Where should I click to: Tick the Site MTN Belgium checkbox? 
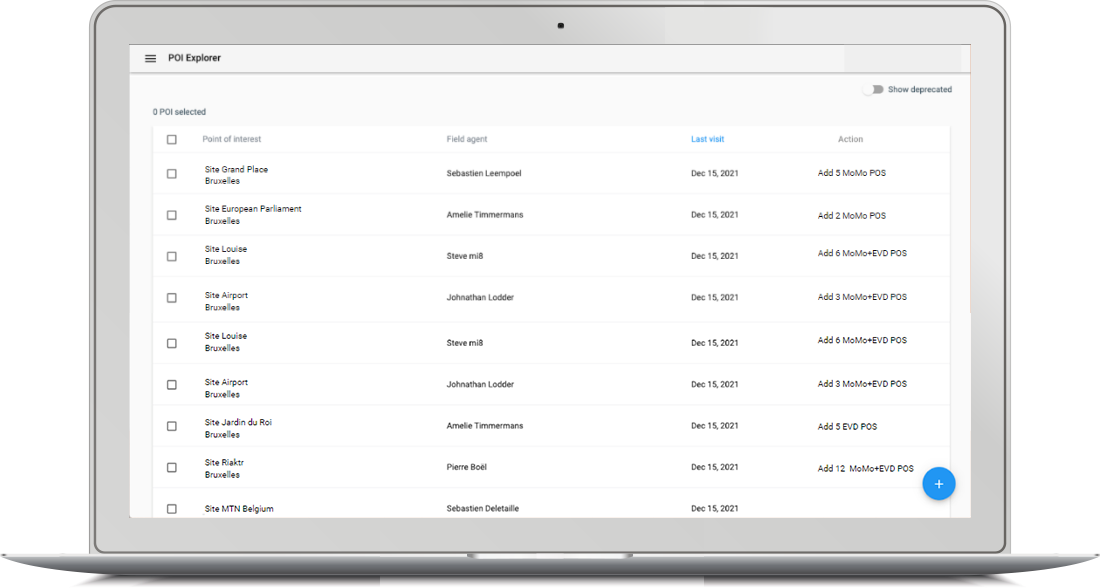point(172,509)
